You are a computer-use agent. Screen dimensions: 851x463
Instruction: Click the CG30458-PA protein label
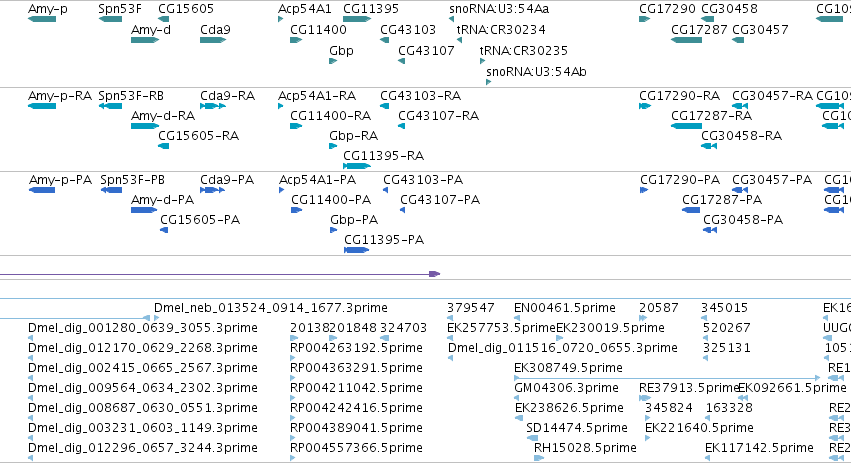743,220
